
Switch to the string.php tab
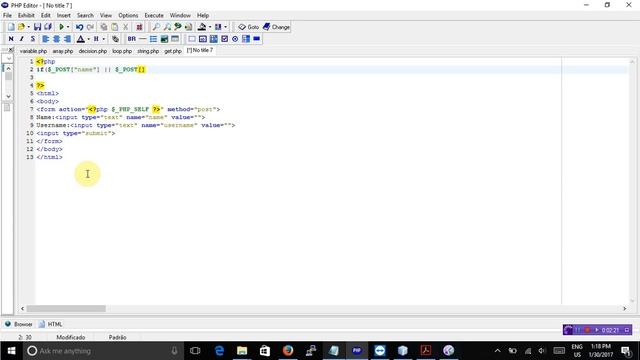pyautogui.click(x=148, y=51)
